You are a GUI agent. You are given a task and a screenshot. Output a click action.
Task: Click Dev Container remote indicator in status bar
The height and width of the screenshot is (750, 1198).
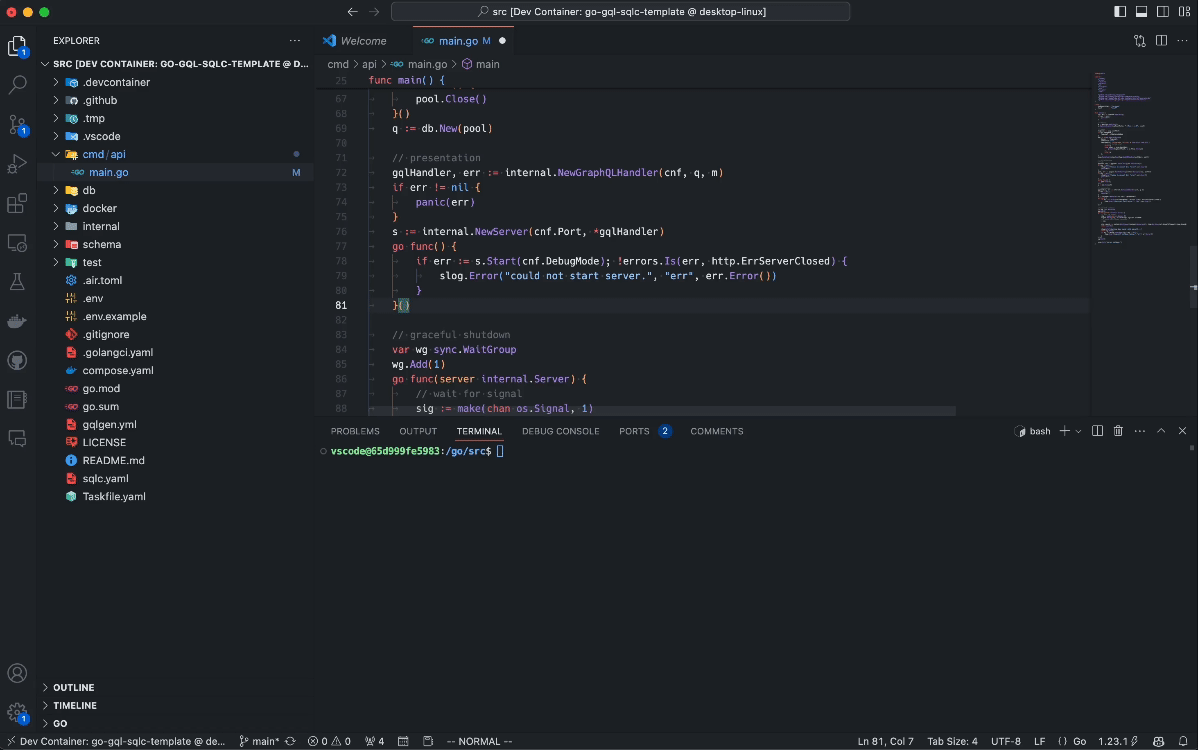116,741
